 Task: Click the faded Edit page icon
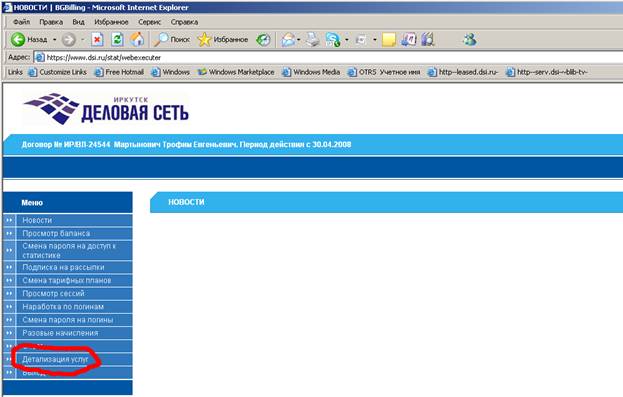361,40
